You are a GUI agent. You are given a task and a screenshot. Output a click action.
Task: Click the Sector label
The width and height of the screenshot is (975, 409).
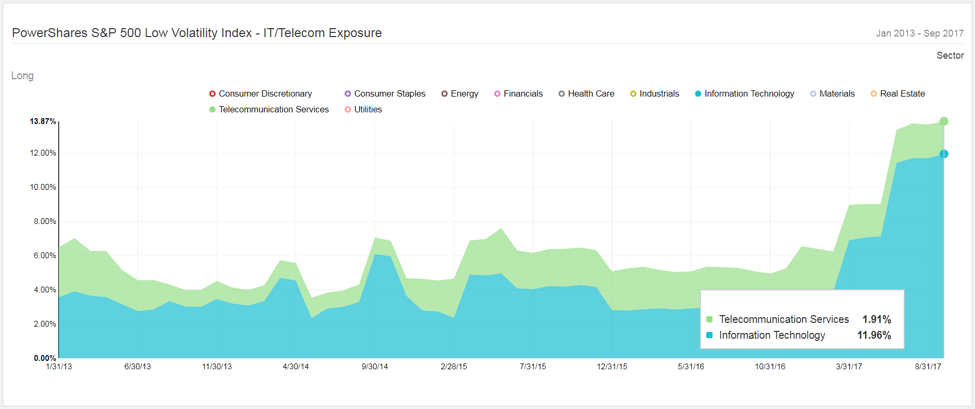[951, 55]
